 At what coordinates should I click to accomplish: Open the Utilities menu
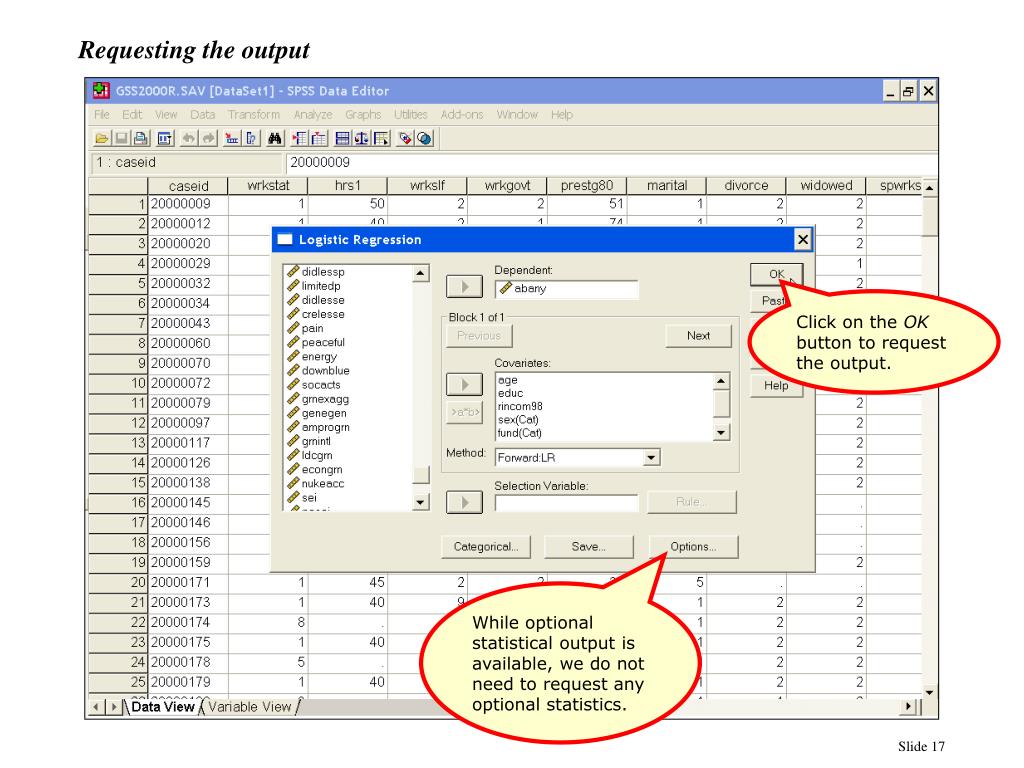pos(411,114)
